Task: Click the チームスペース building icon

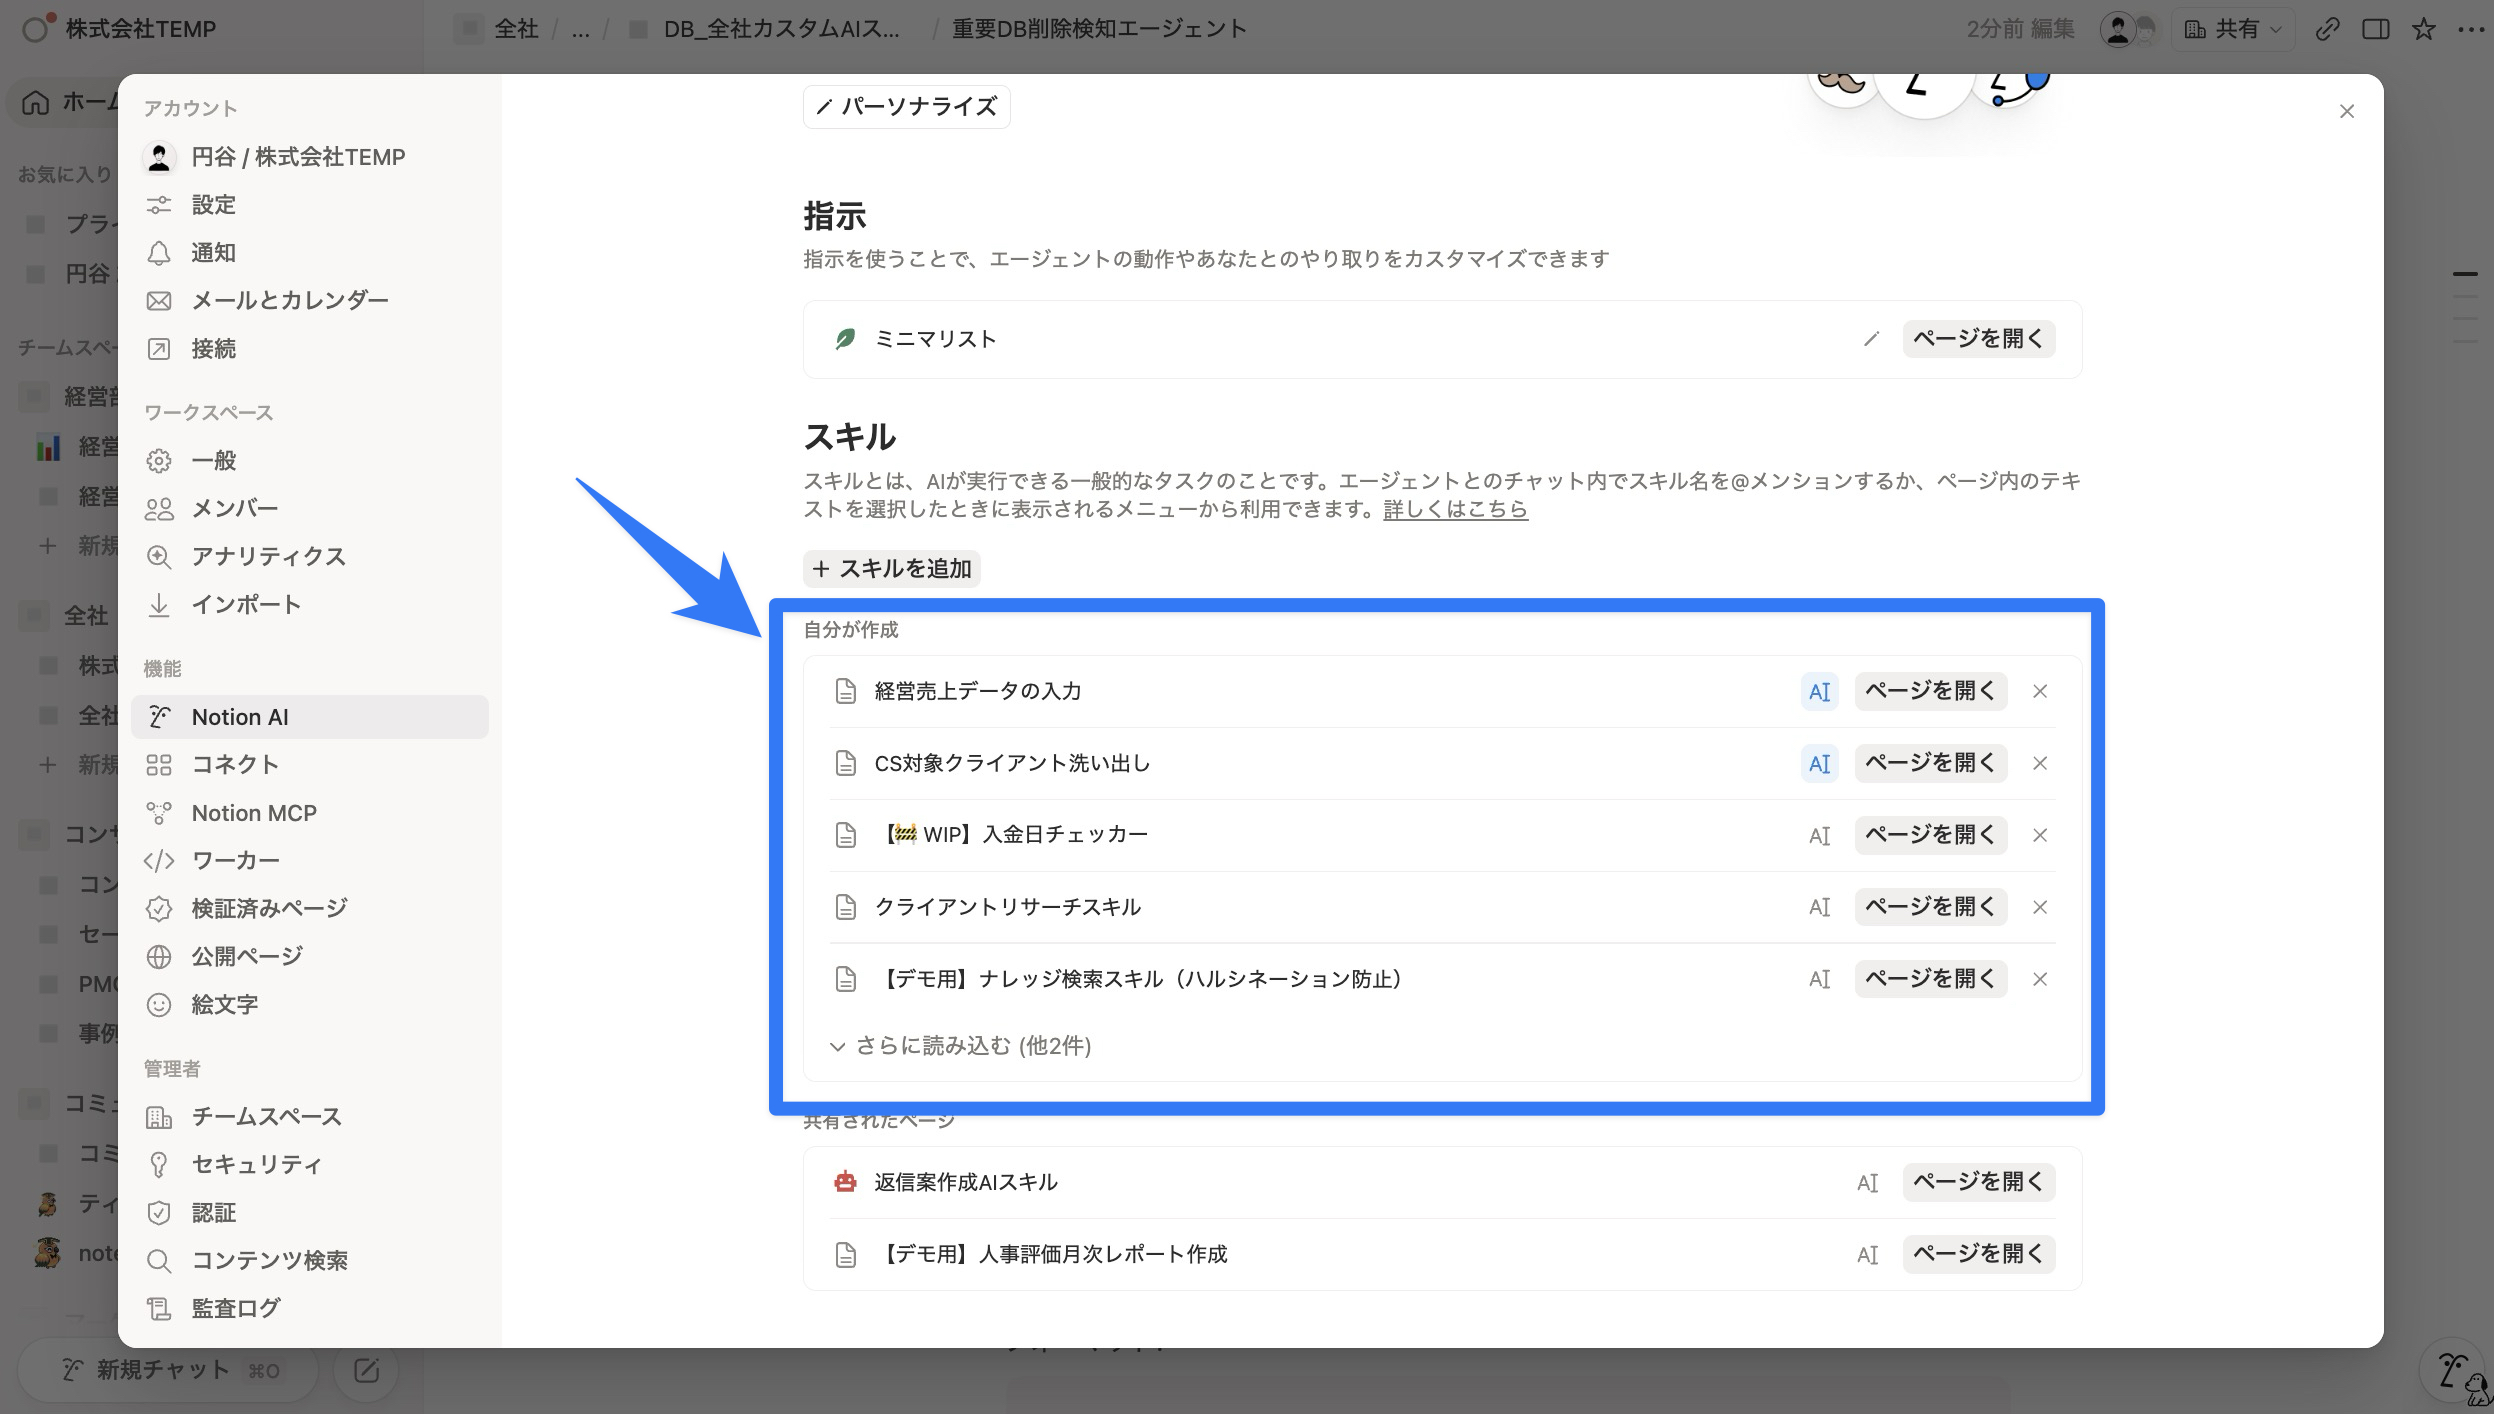Action: [x=159, y=1117]
